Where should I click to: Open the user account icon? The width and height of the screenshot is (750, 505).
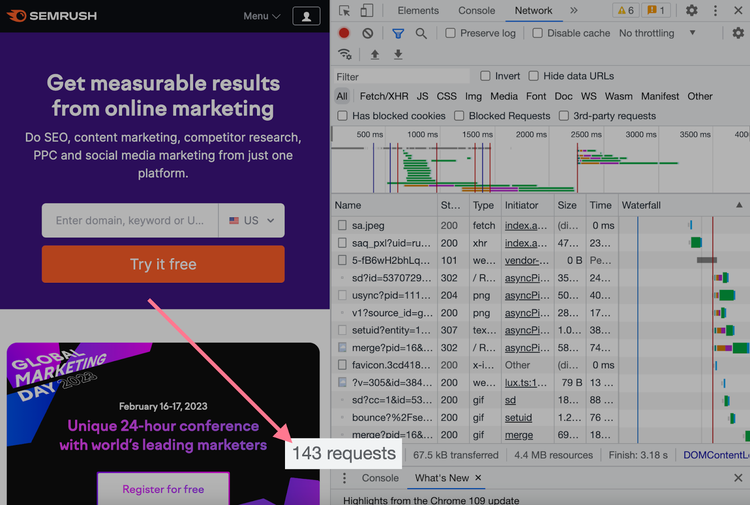(306, 16)
